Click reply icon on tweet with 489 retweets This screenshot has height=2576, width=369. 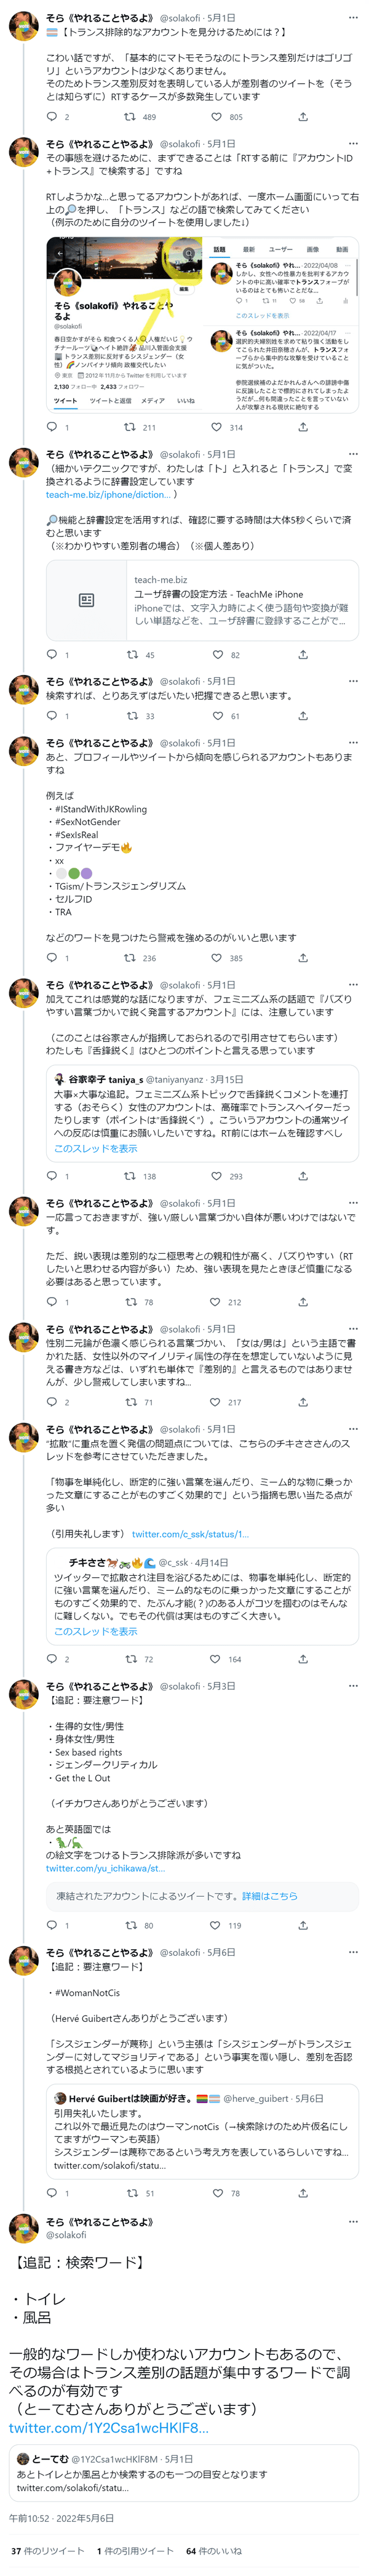click(x=52, y=117)
